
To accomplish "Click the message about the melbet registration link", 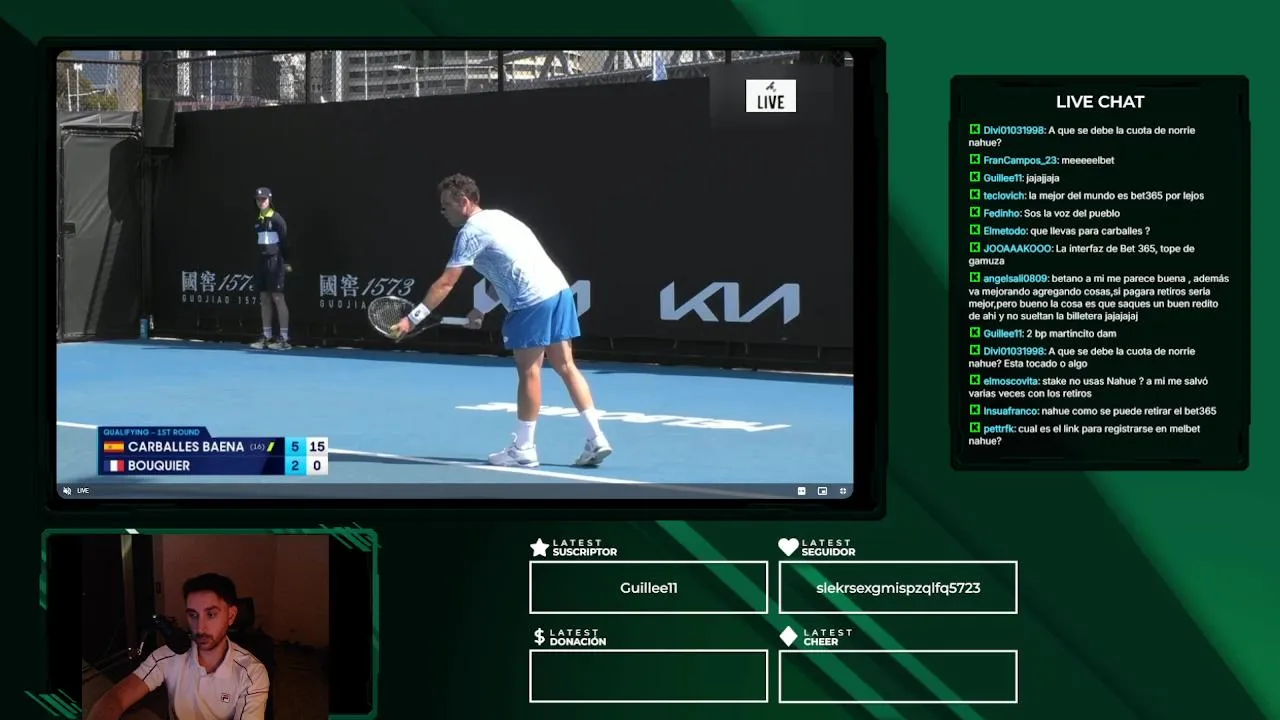I will pyautogui.click(x=1084, y=435).
